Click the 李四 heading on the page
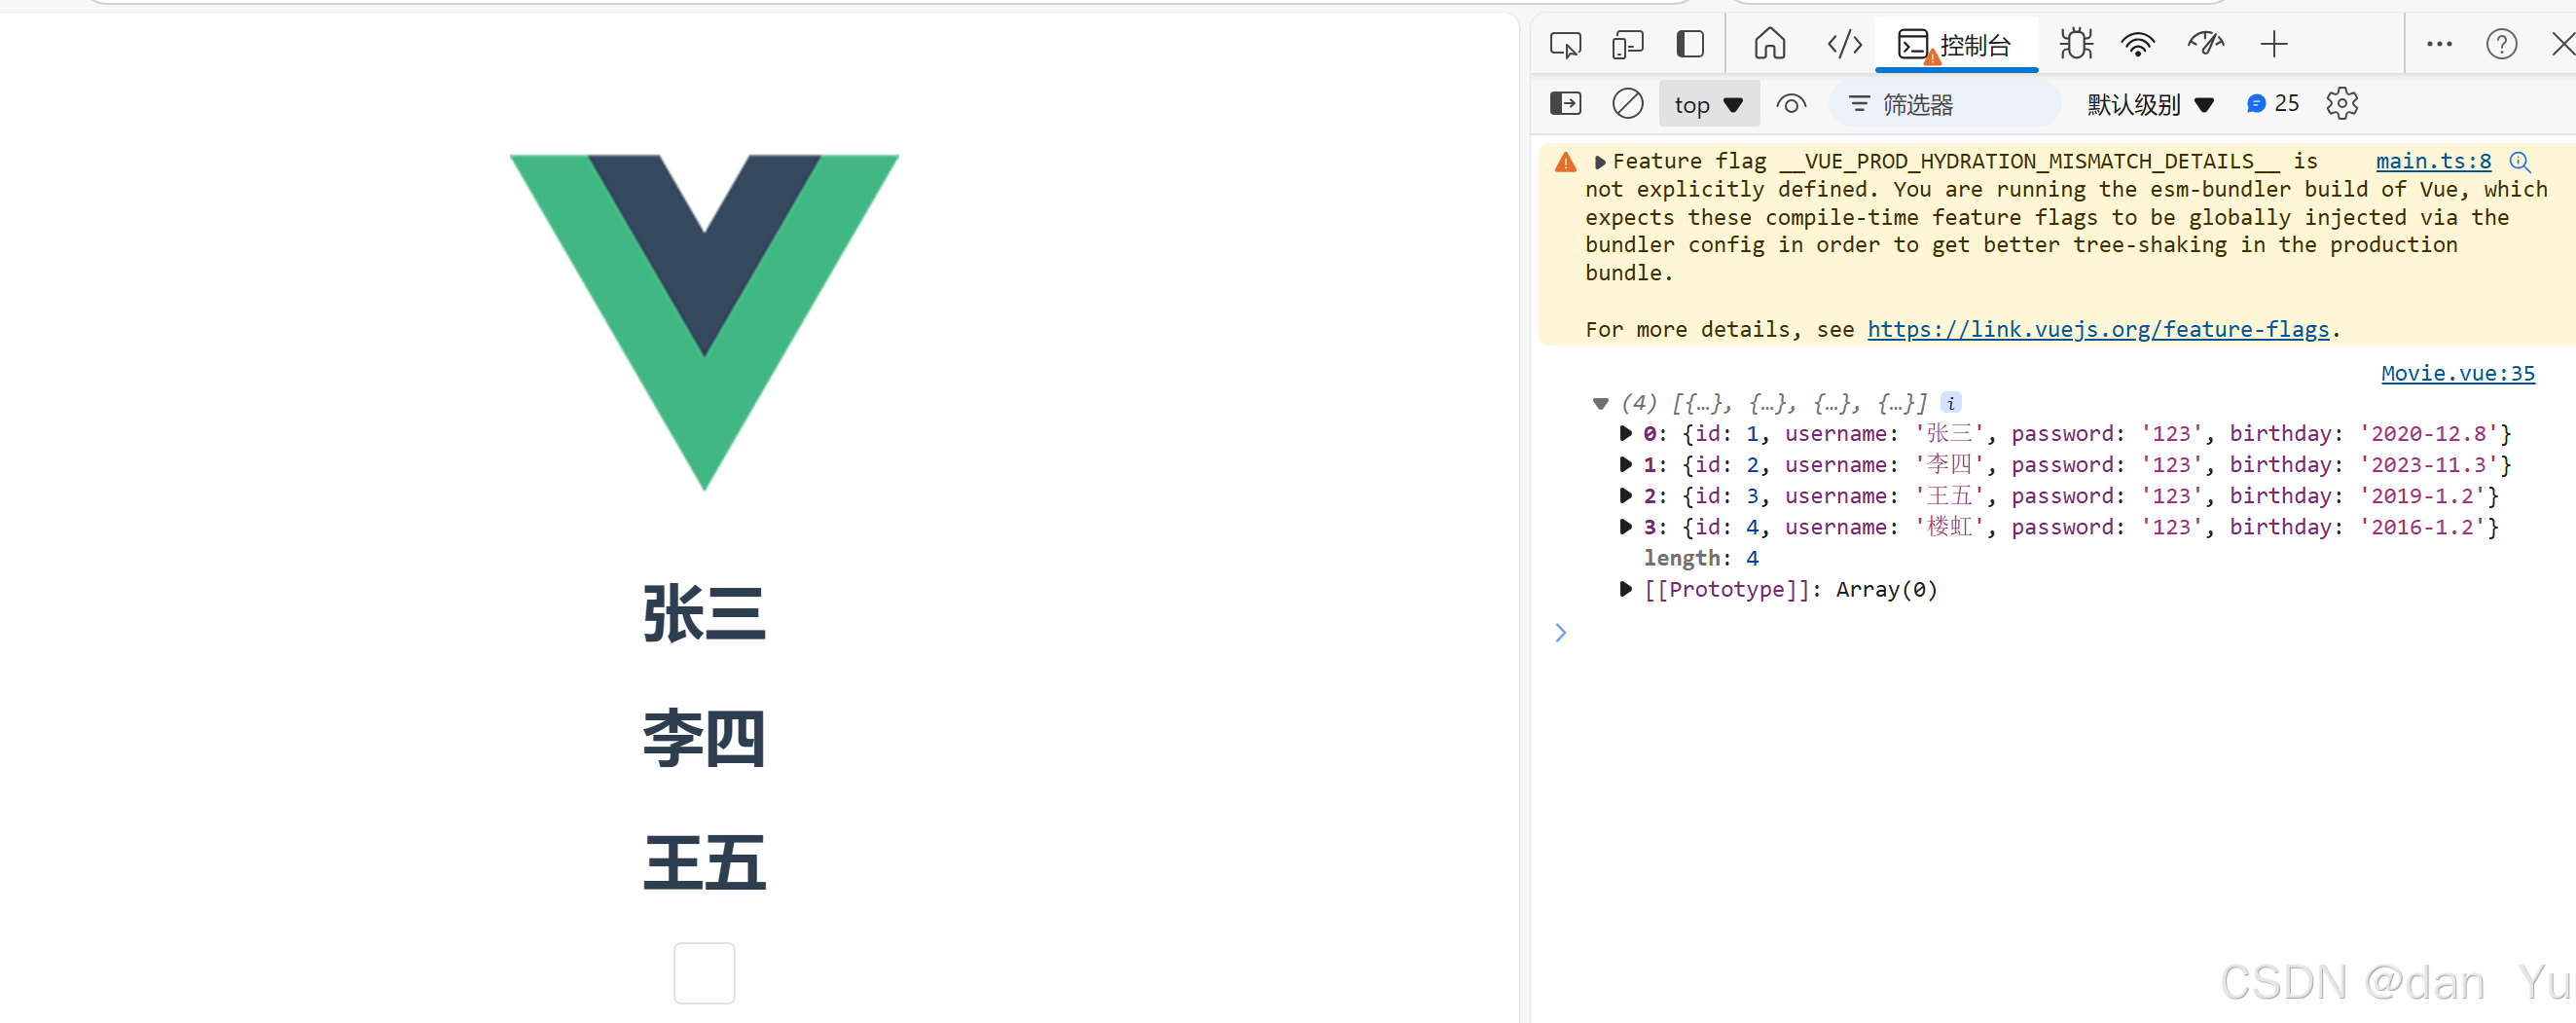Image resolution: width=2576 pixels, height=1023 pixels. click(x=704, y=738)
